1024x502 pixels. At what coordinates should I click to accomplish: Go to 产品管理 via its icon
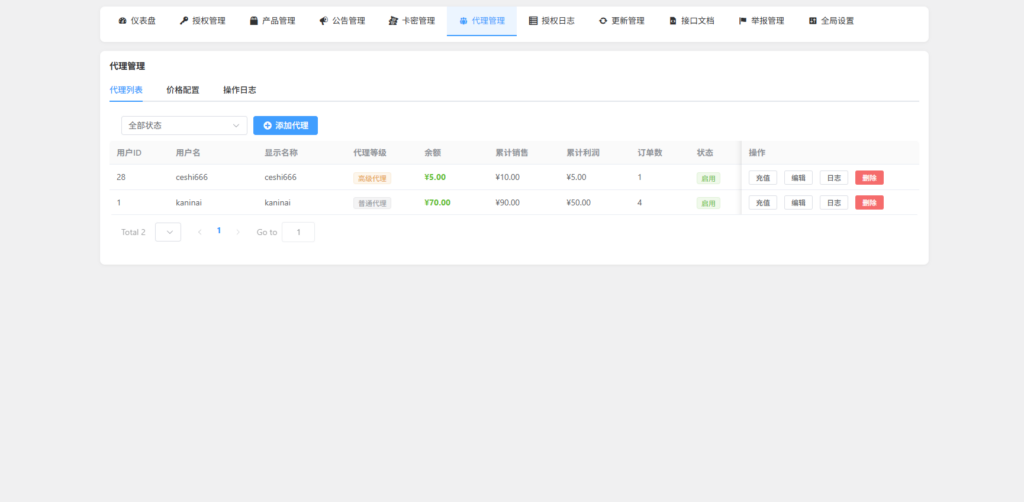254,21
